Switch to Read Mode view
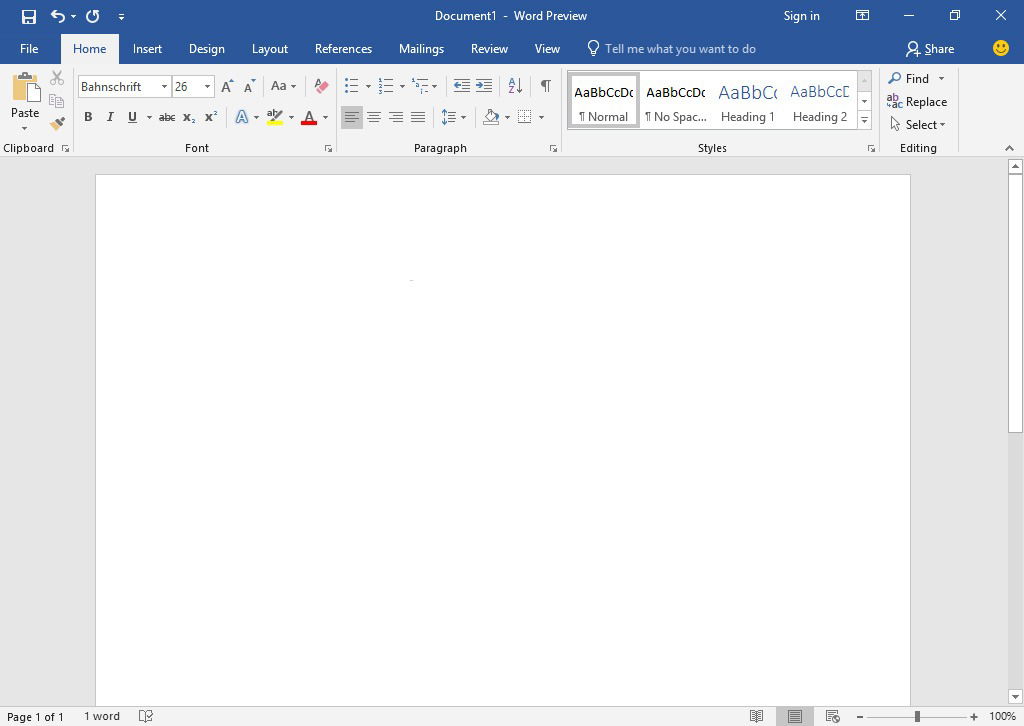1024x726 pixels. (756, 716)
